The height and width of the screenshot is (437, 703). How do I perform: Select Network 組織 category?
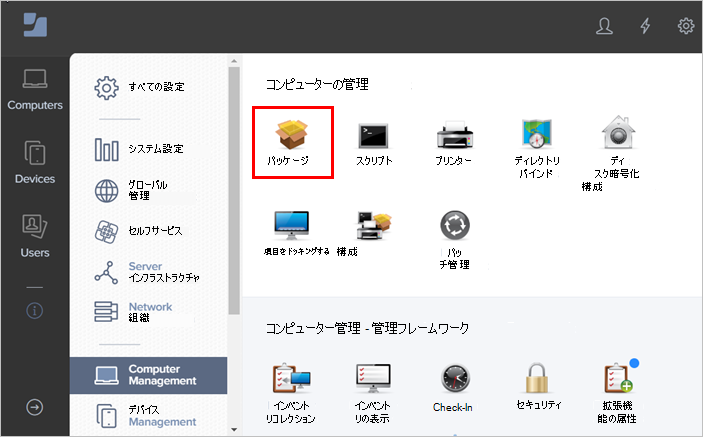(134, 312)
